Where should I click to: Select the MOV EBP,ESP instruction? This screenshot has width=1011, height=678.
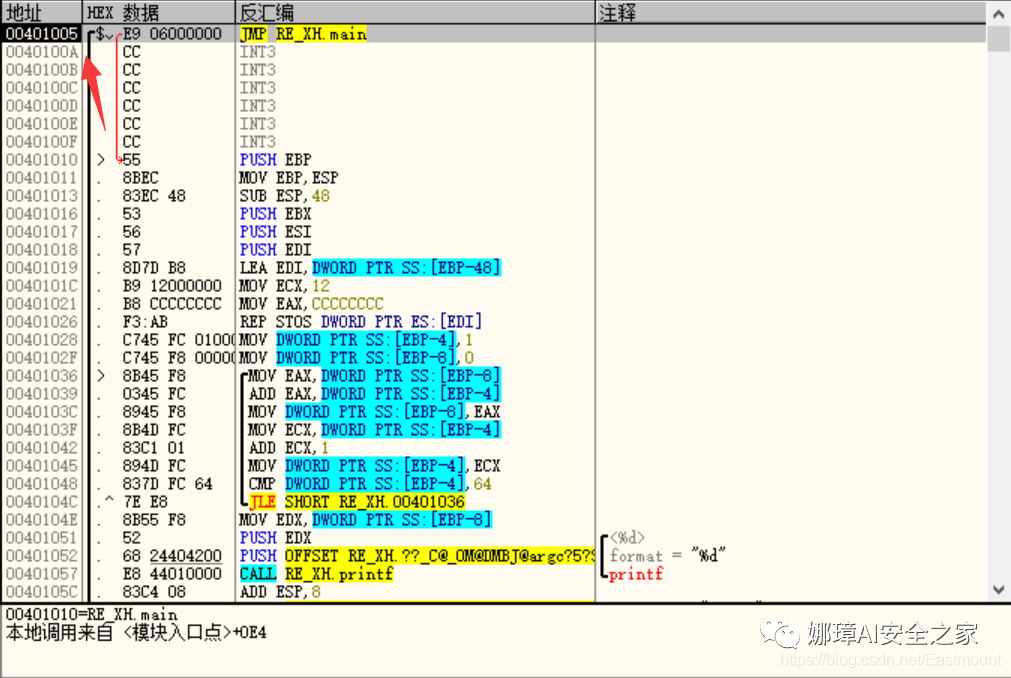point(289,178)
